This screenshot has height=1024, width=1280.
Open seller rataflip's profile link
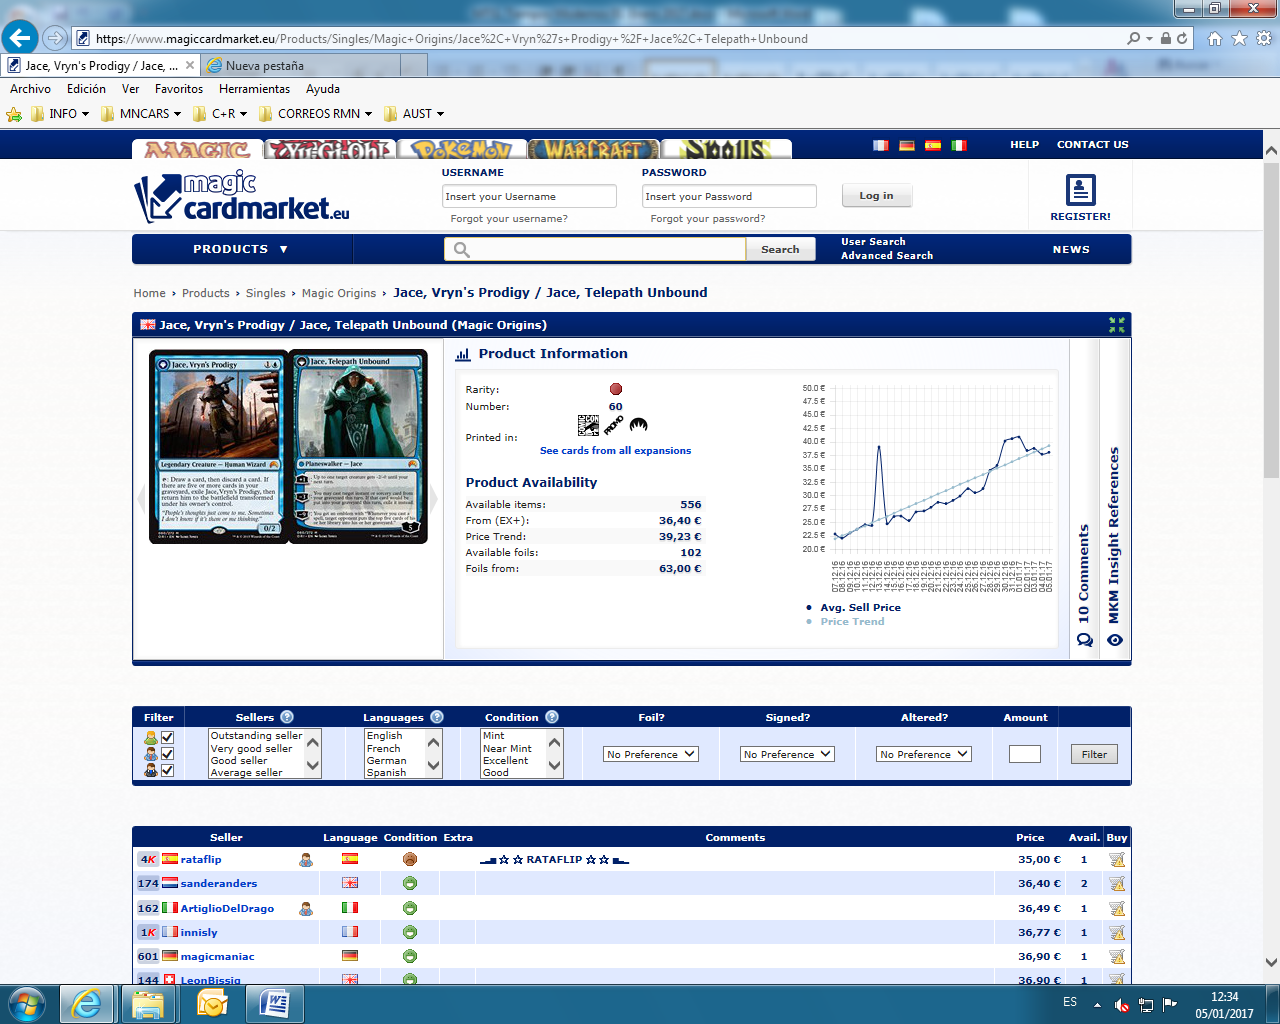coord(201,859)
